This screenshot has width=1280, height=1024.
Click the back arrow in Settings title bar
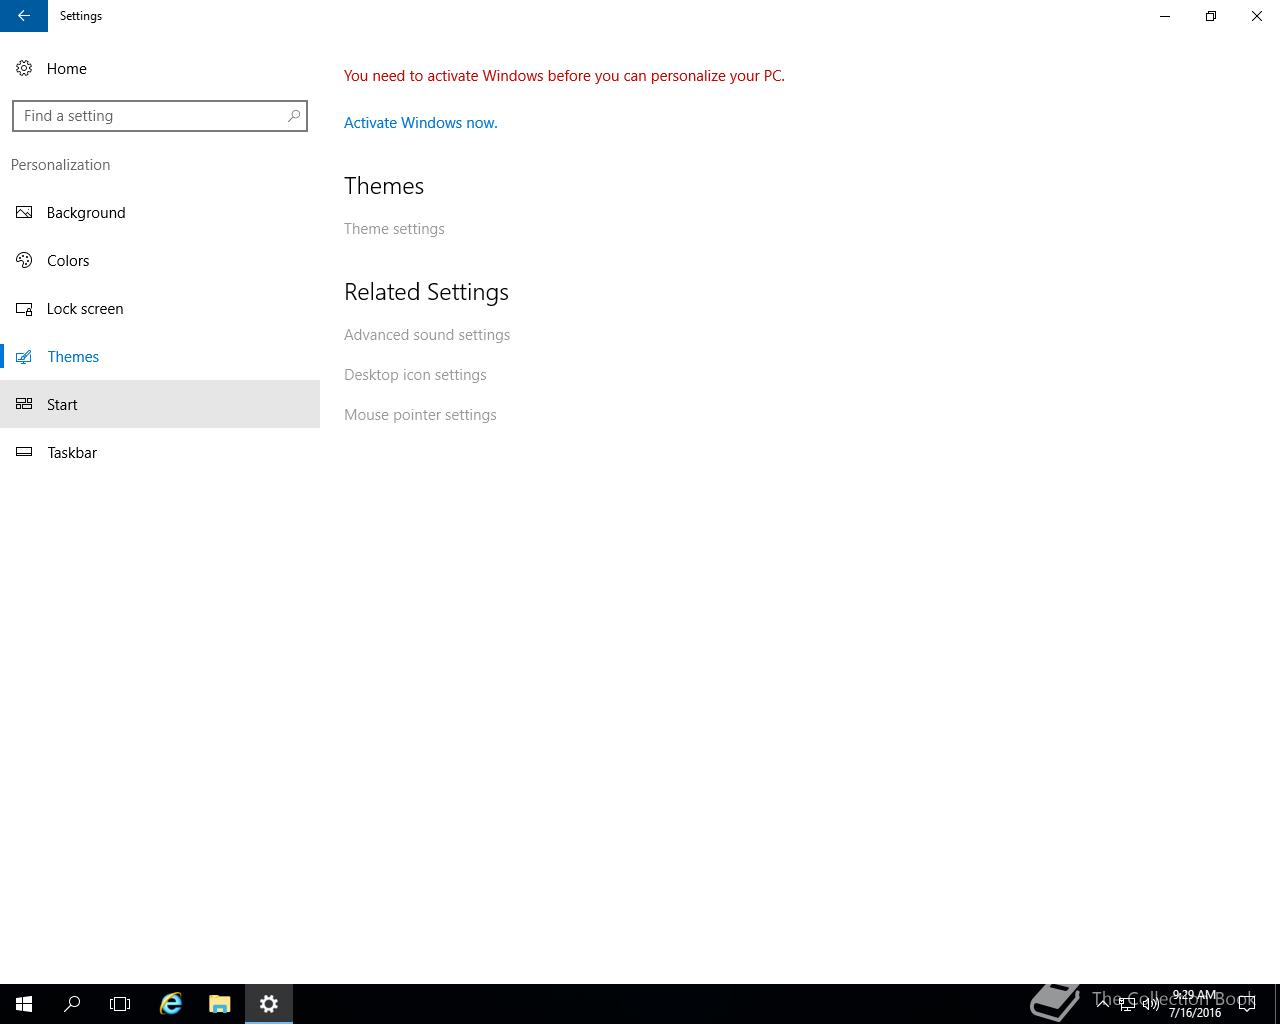pyautogui.click(x=24, y=16)
